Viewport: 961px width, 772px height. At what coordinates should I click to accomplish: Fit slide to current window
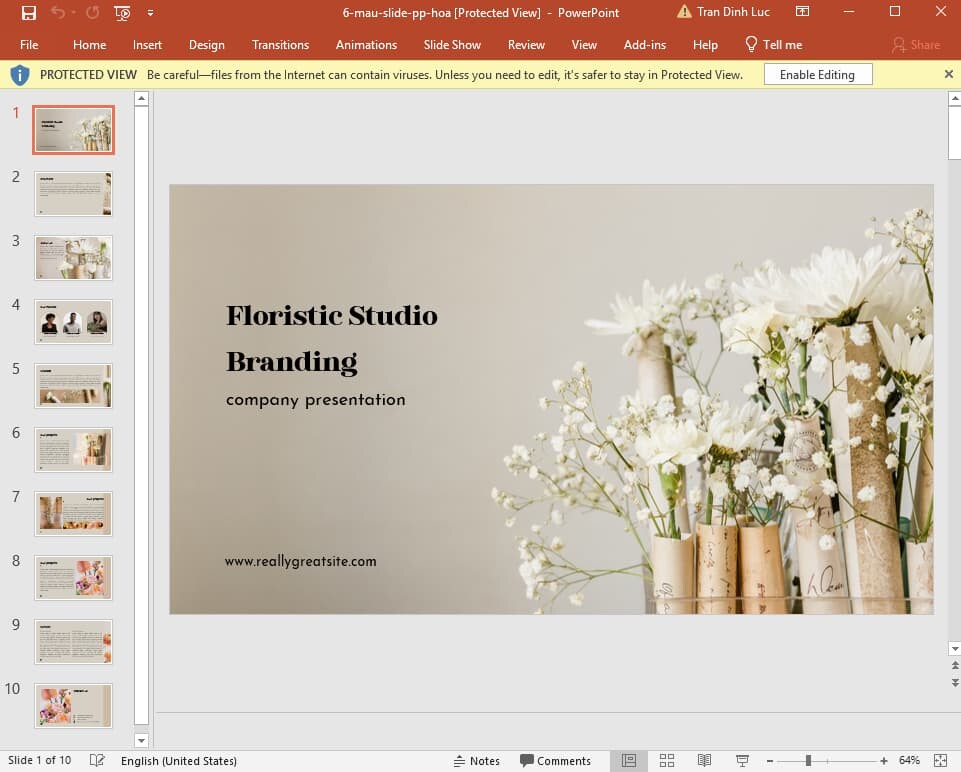pos(939,760)
